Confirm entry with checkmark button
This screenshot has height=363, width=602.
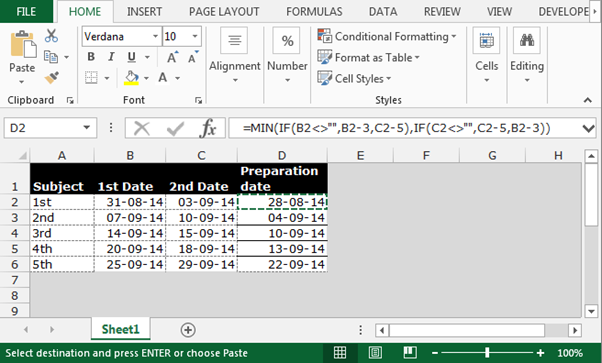(175, 128)
